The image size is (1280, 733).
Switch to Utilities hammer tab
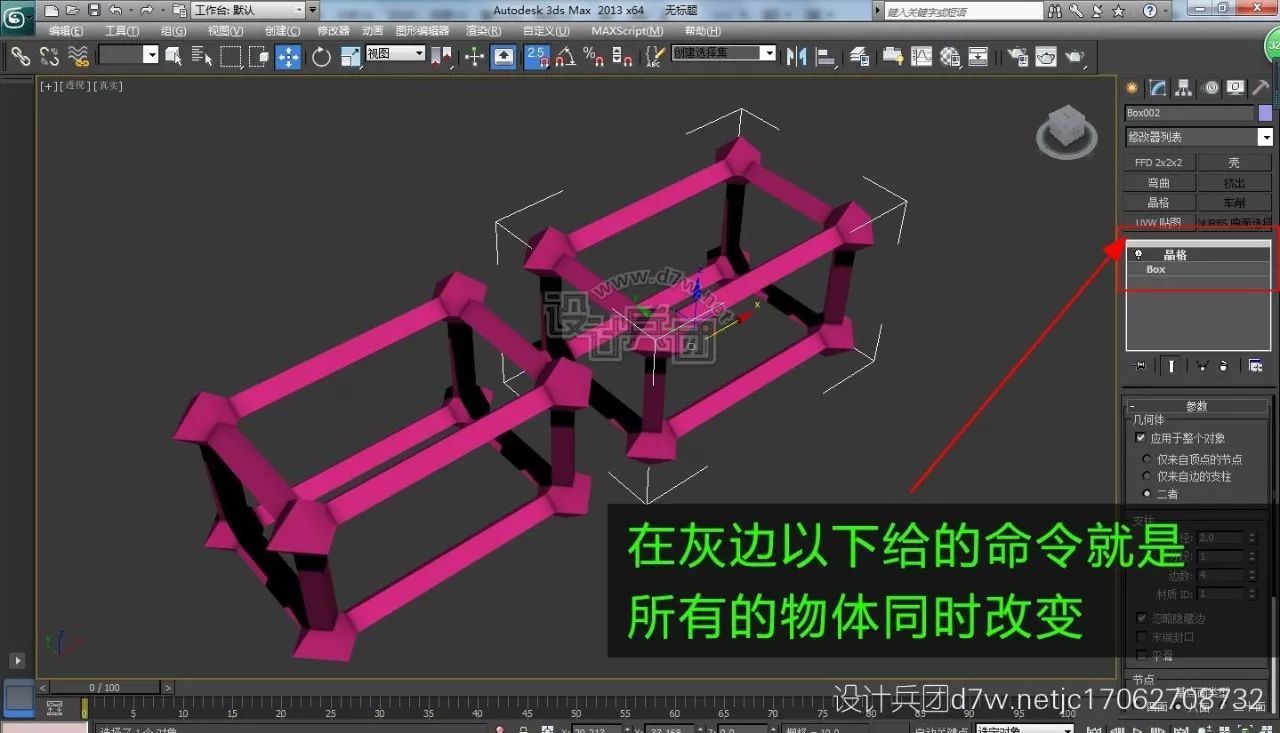[1261, 88]
